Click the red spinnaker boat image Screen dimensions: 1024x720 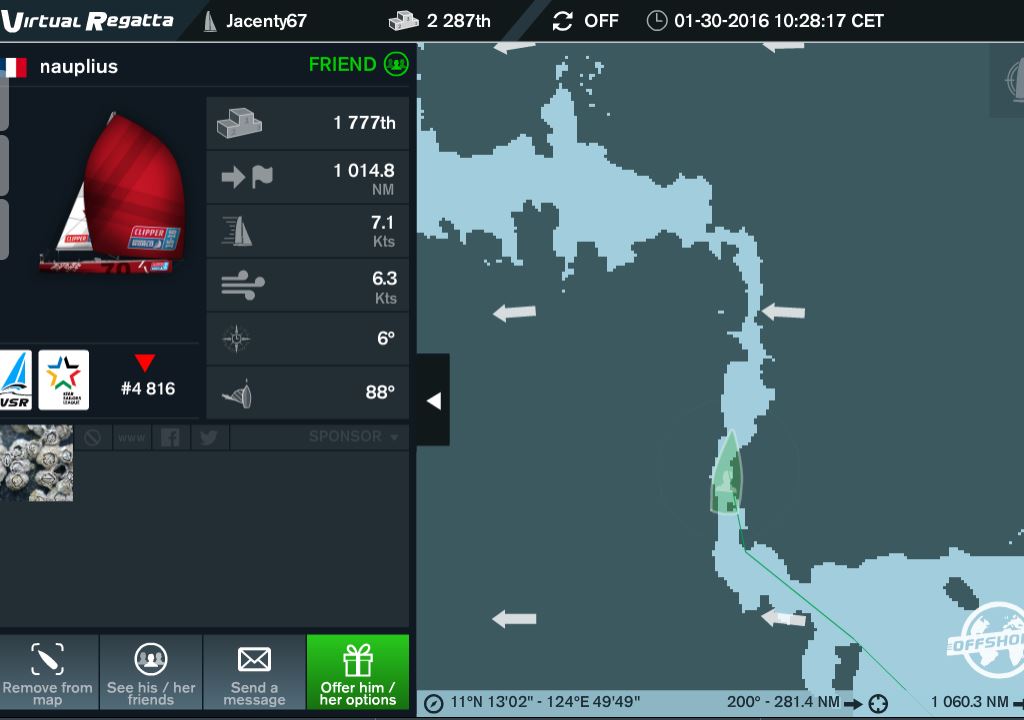tap(114, 193)
